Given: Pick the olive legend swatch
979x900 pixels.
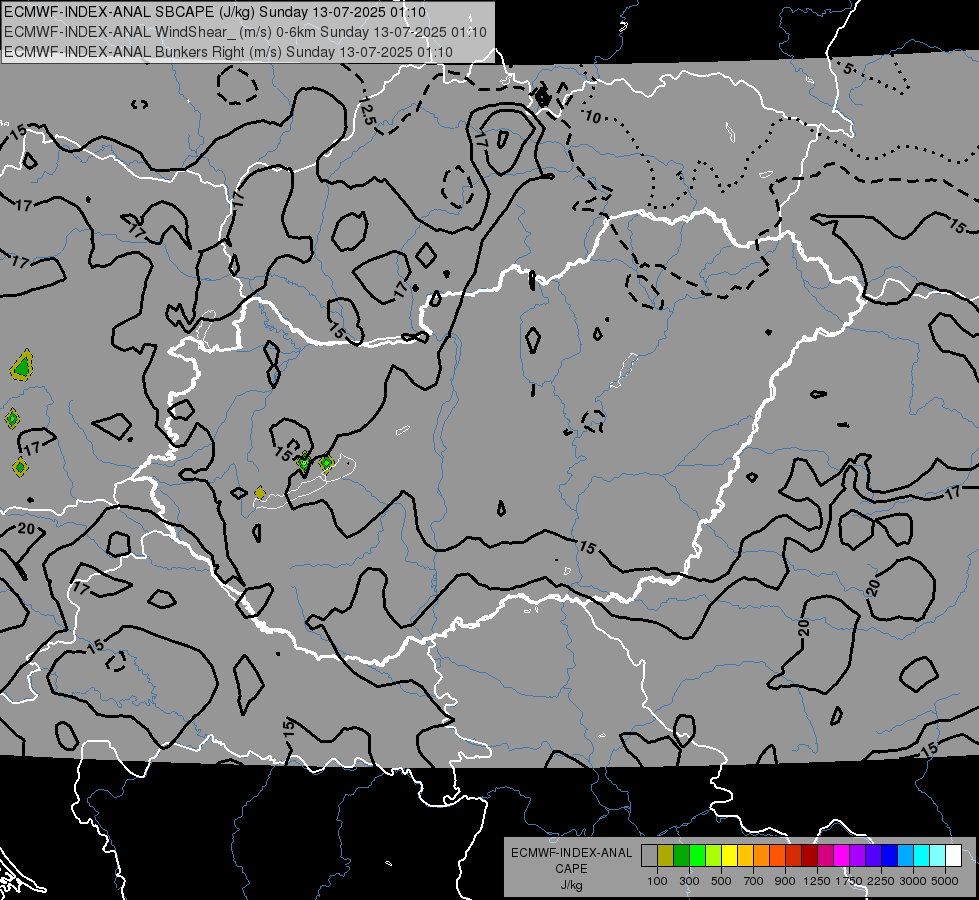Looking at the screenshot, I should coord(666,856).
